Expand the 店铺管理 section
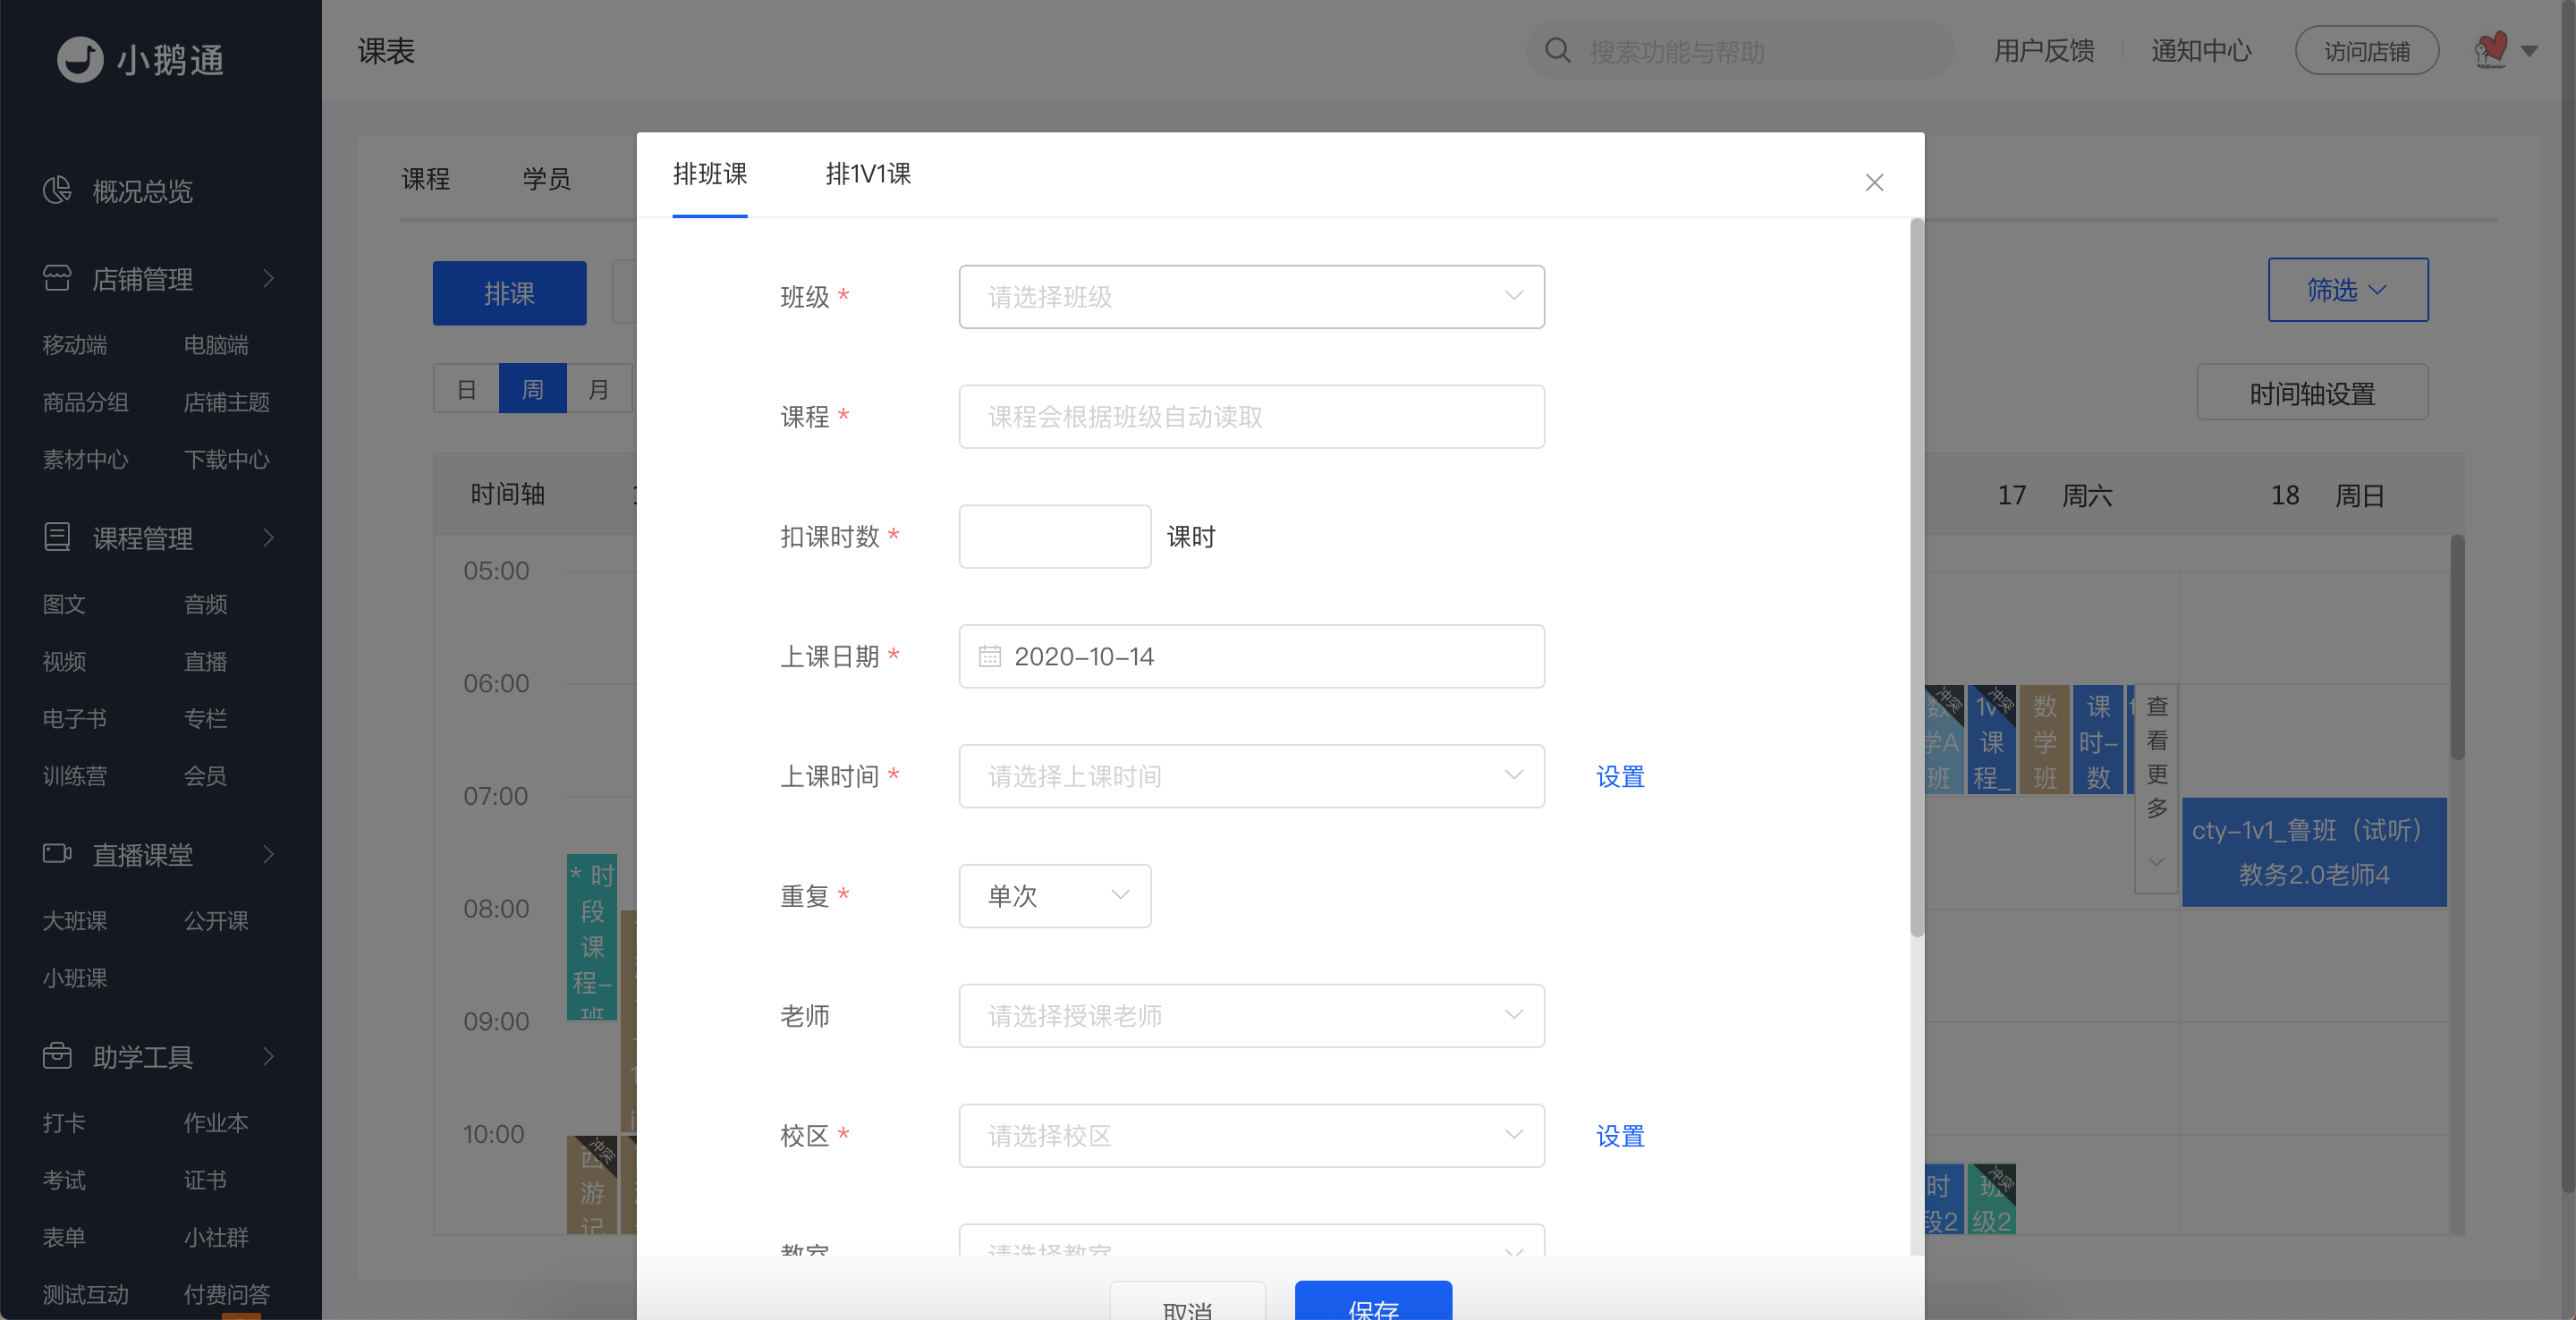This screenshot has height=1320, width=2576. [x=268, y=278]
